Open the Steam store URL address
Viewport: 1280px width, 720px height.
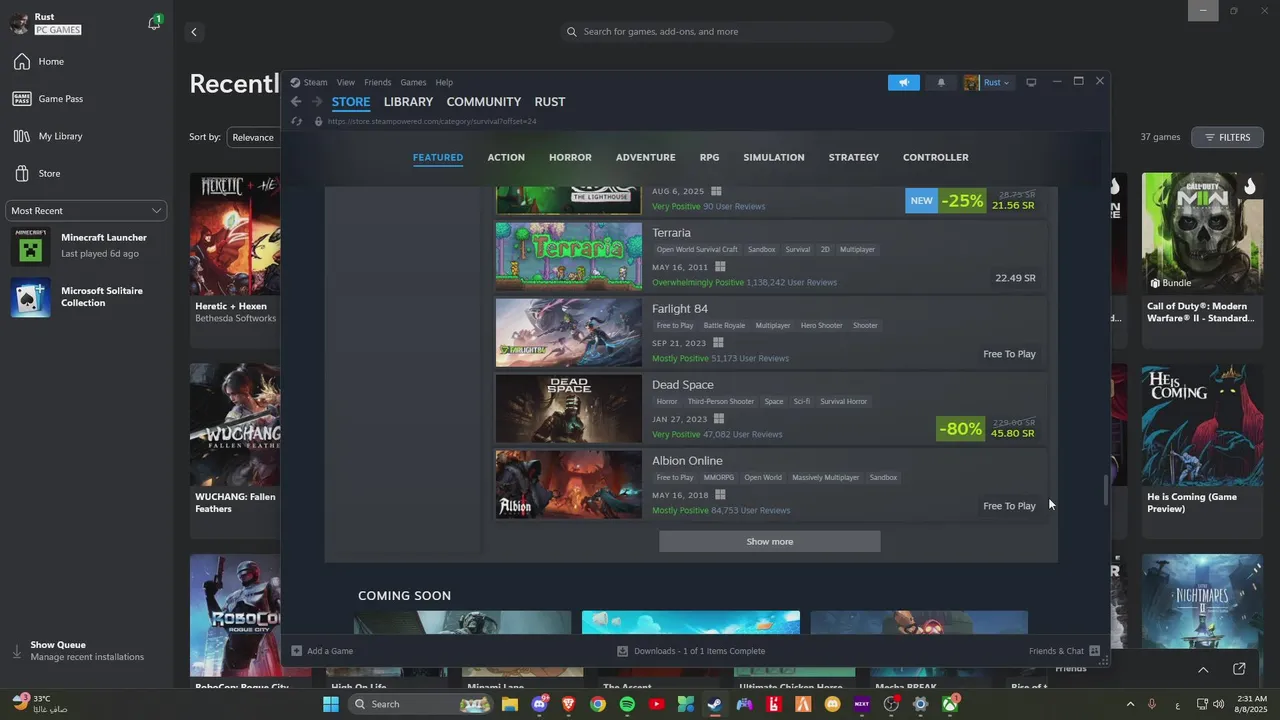pos(432,121)
